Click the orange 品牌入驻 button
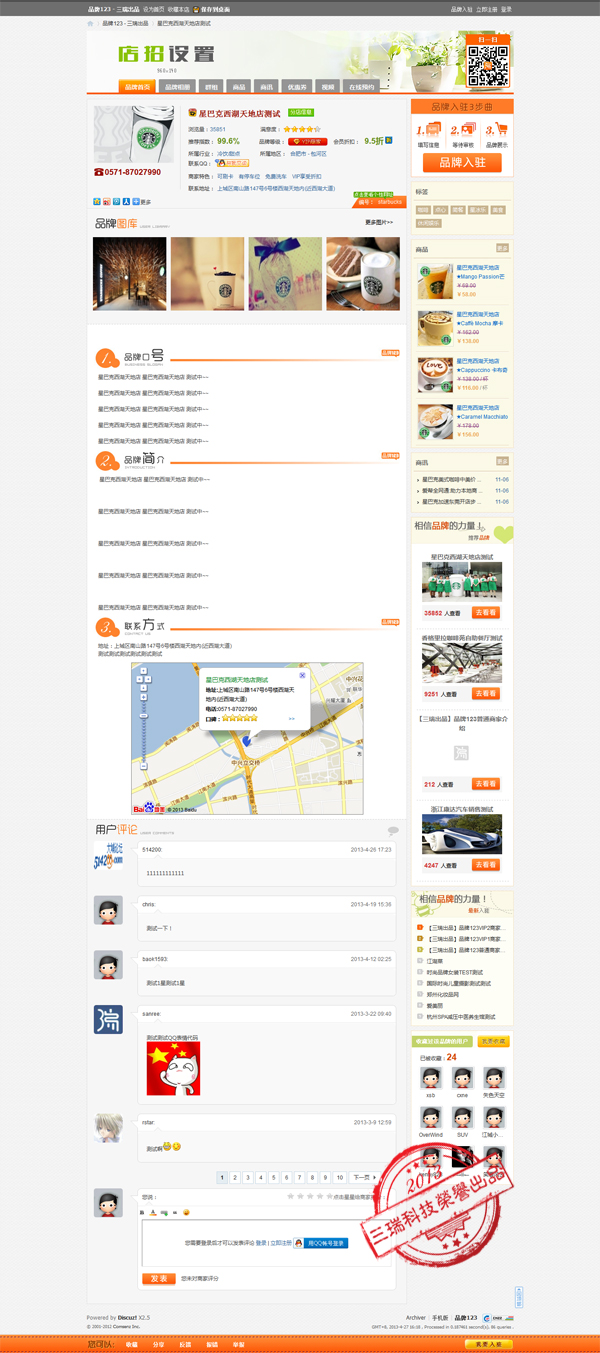The width and height of the screenshot is (600, 1353). pos(463,162)
